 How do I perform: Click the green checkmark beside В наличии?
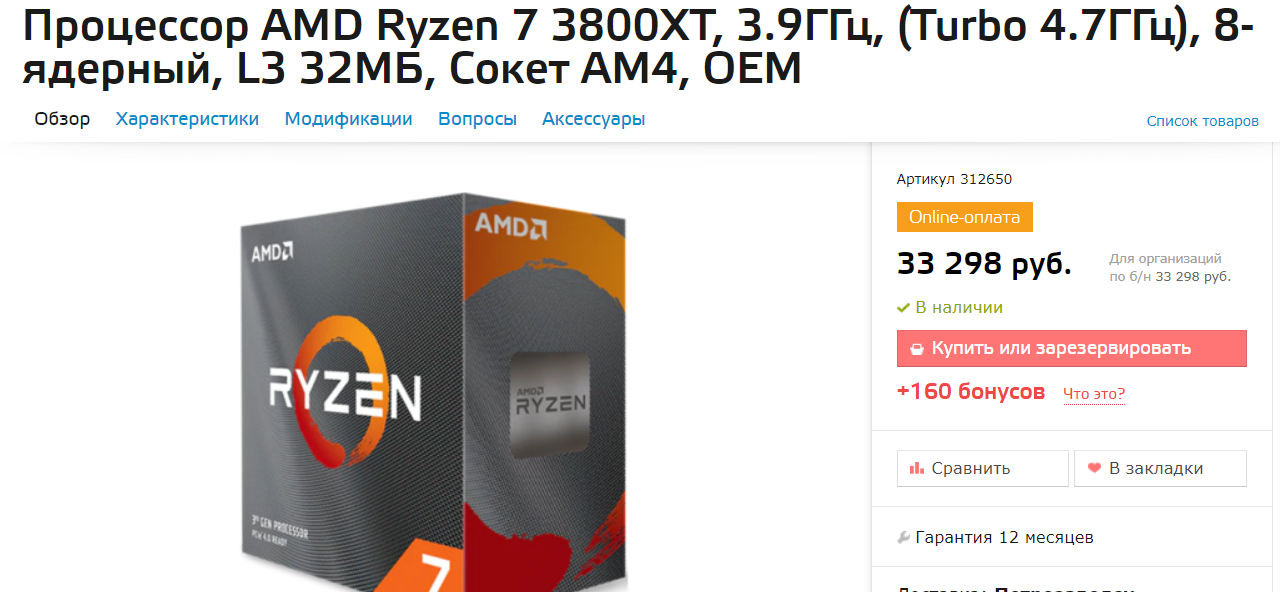[x=903, y=308]
